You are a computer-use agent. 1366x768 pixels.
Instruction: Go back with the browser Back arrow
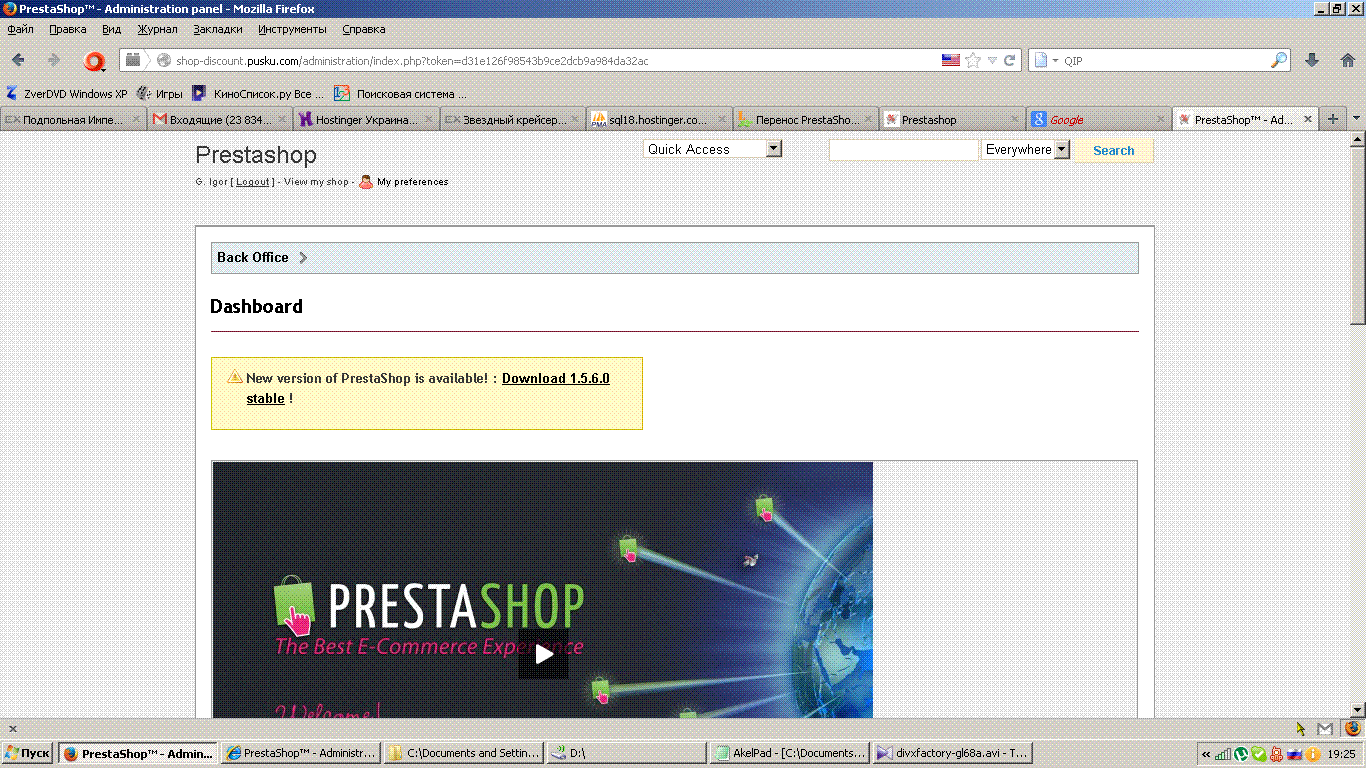pos(18,60)
